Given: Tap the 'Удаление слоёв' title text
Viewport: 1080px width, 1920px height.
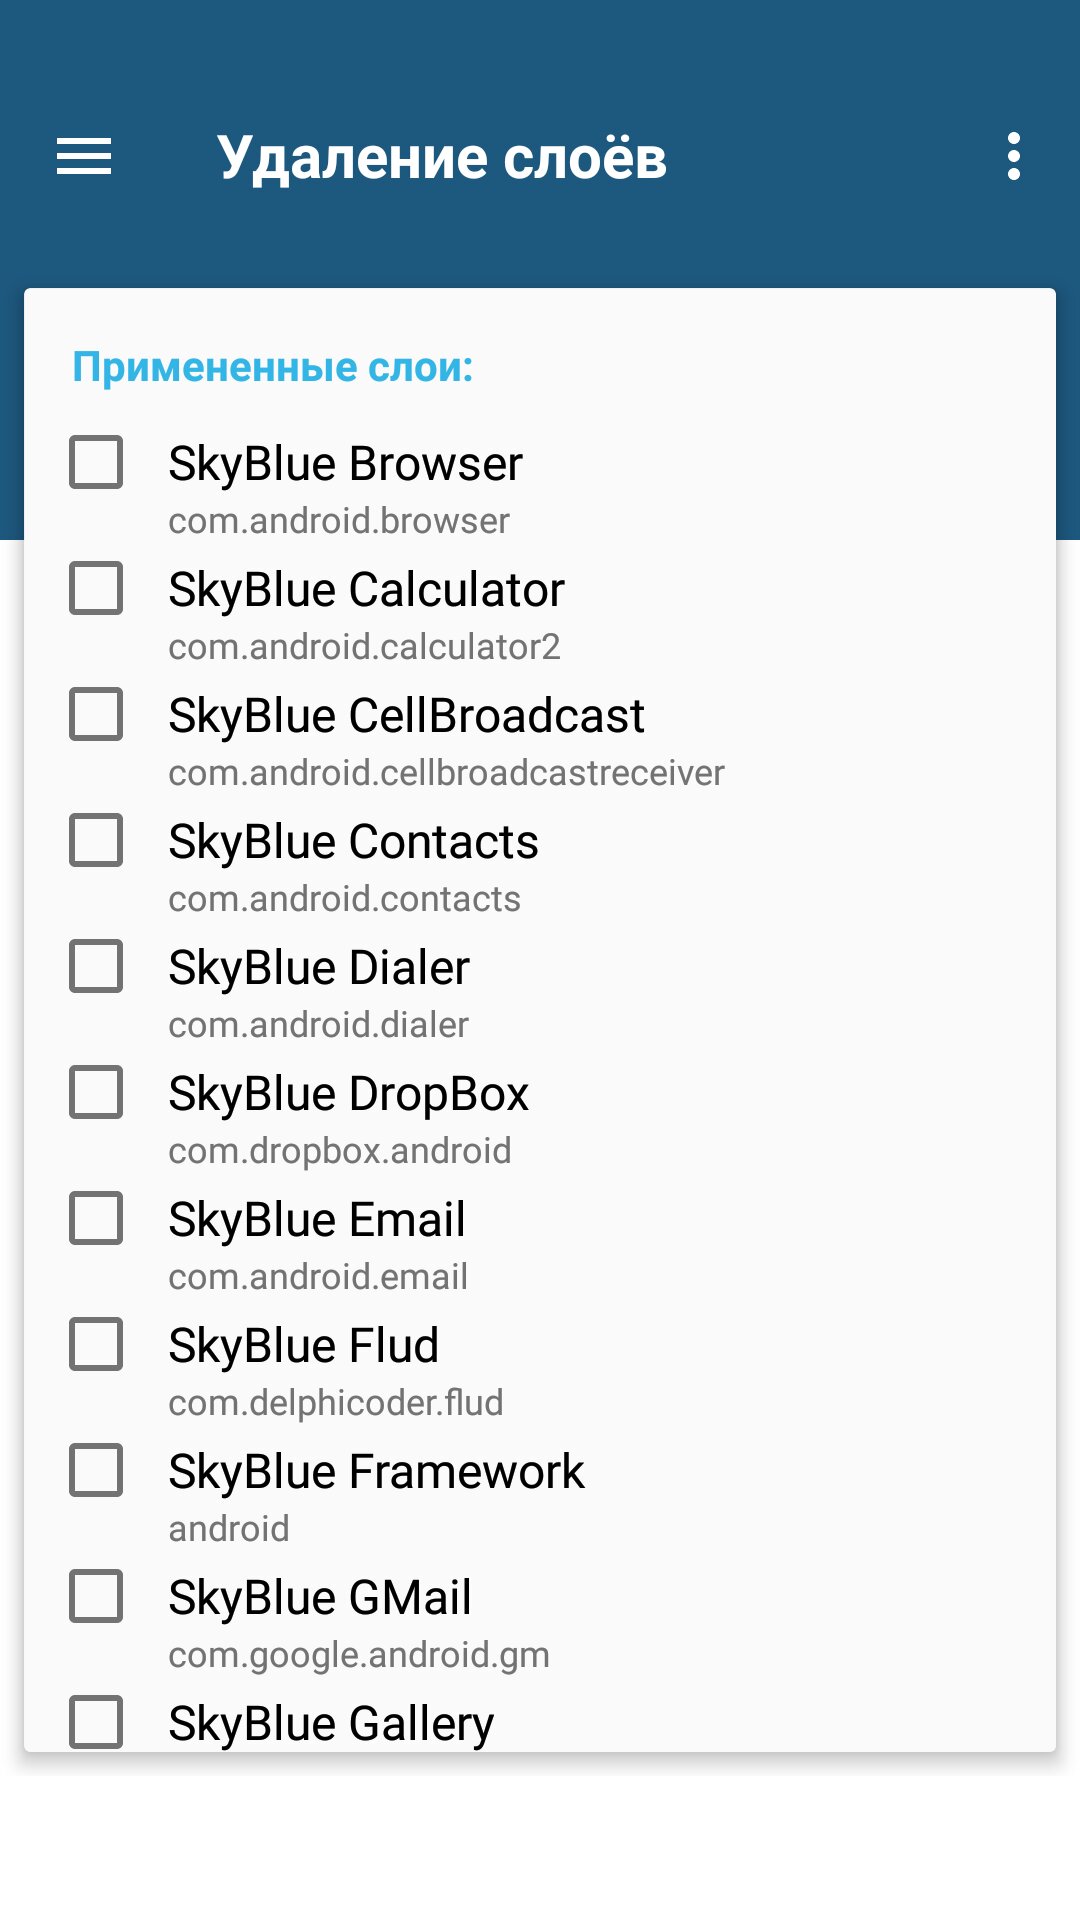Looking at the screenshot, I should click(441, 158).
